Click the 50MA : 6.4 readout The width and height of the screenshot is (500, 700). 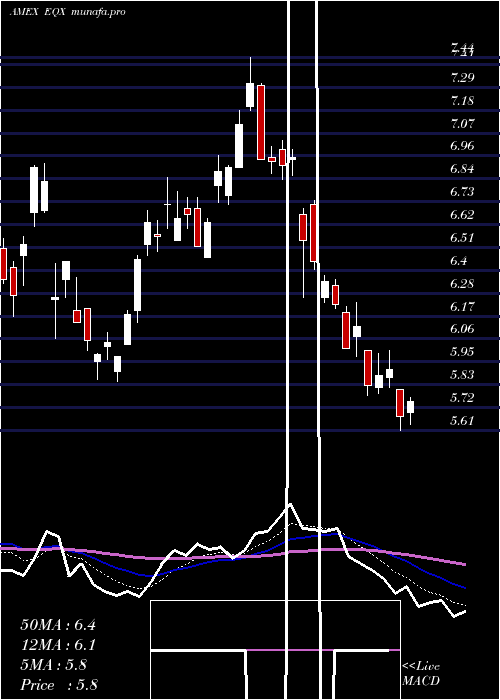point(58,625)
